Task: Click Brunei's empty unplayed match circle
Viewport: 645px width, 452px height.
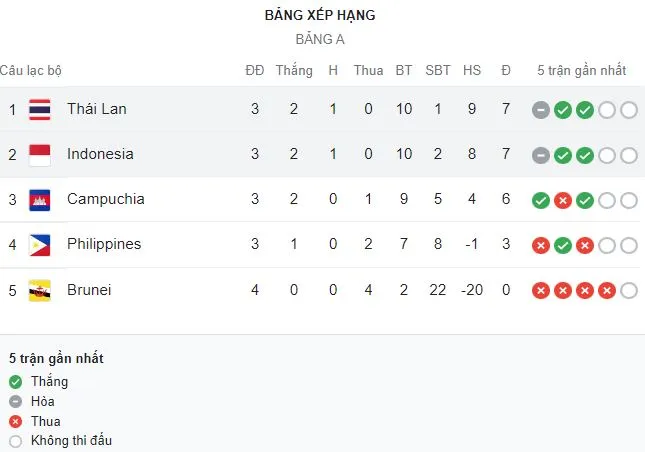Action: pos(629,291)
